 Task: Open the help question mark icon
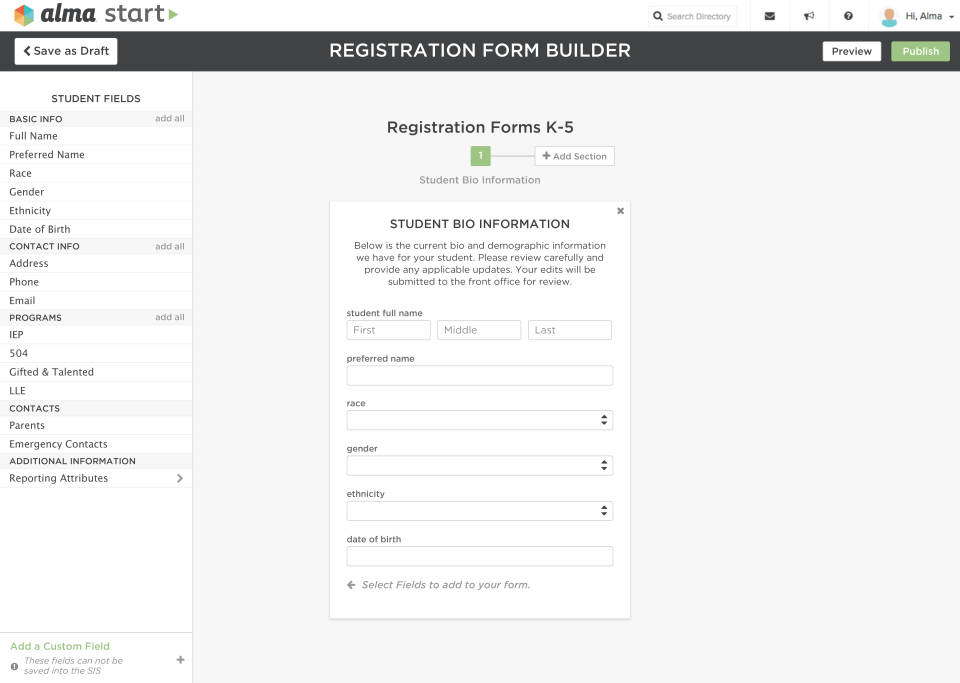tap(848, 16)
